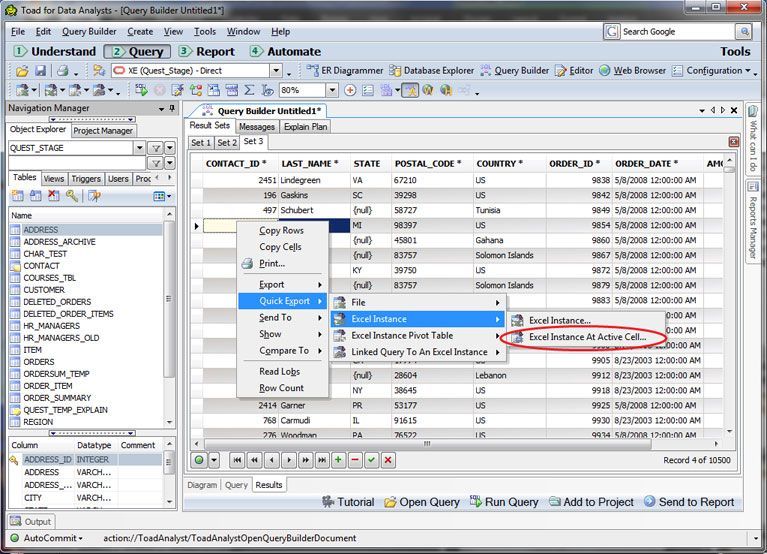Open the connection XE (Quest_Stage) dropdown

(276, 71)
